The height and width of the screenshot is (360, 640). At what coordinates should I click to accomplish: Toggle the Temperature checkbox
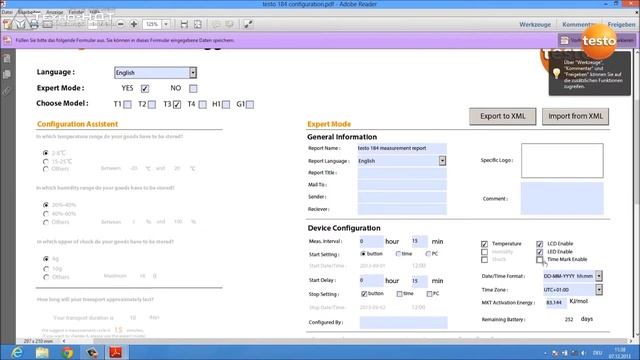coord(484,244)
